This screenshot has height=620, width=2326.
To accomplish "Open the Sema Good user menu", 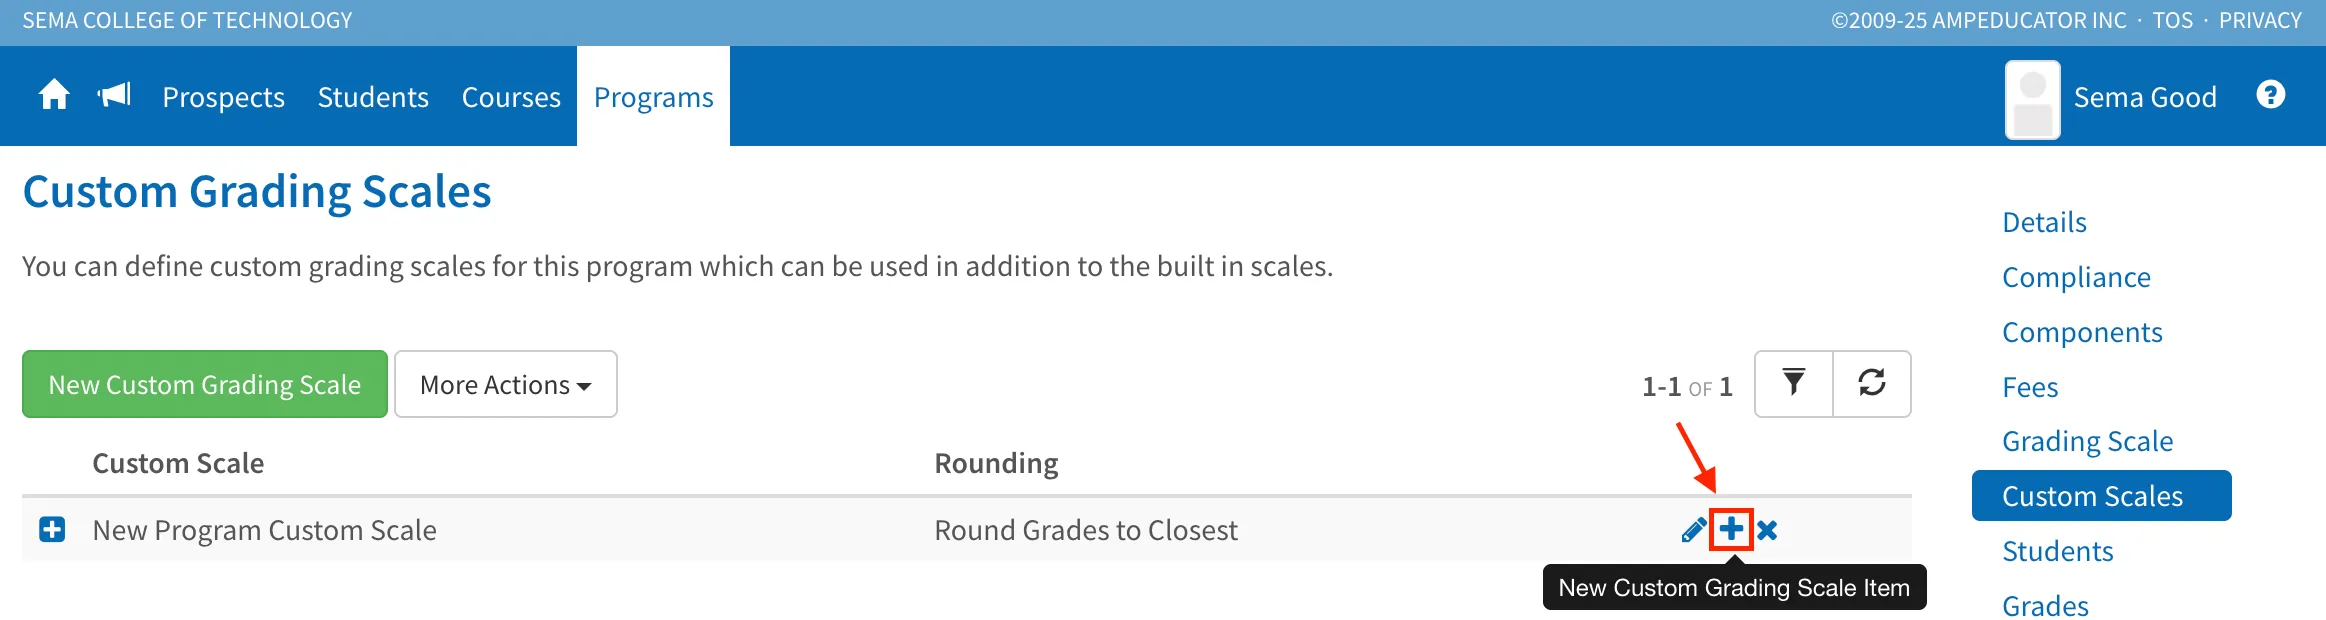I will [x=2145, y=97].
